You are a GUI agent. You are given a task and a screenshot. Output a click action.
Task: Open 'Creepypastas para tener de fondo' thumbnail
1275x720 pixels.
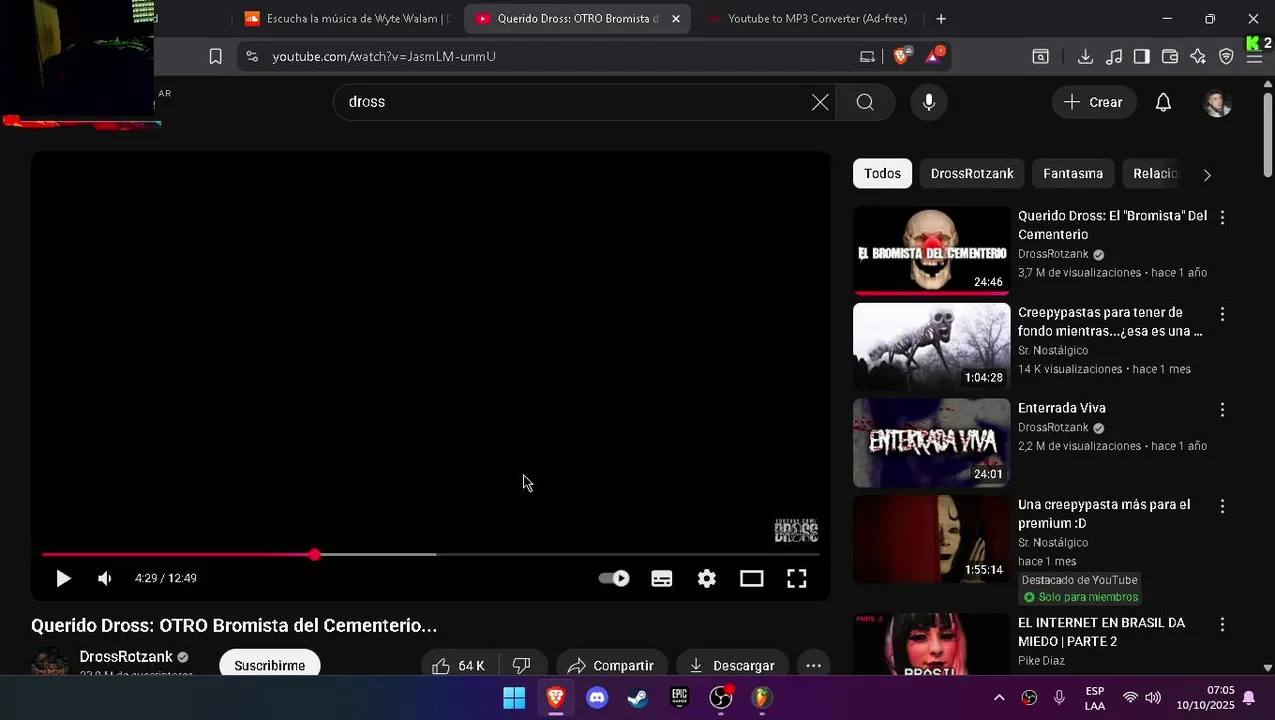tap(932, 346)
